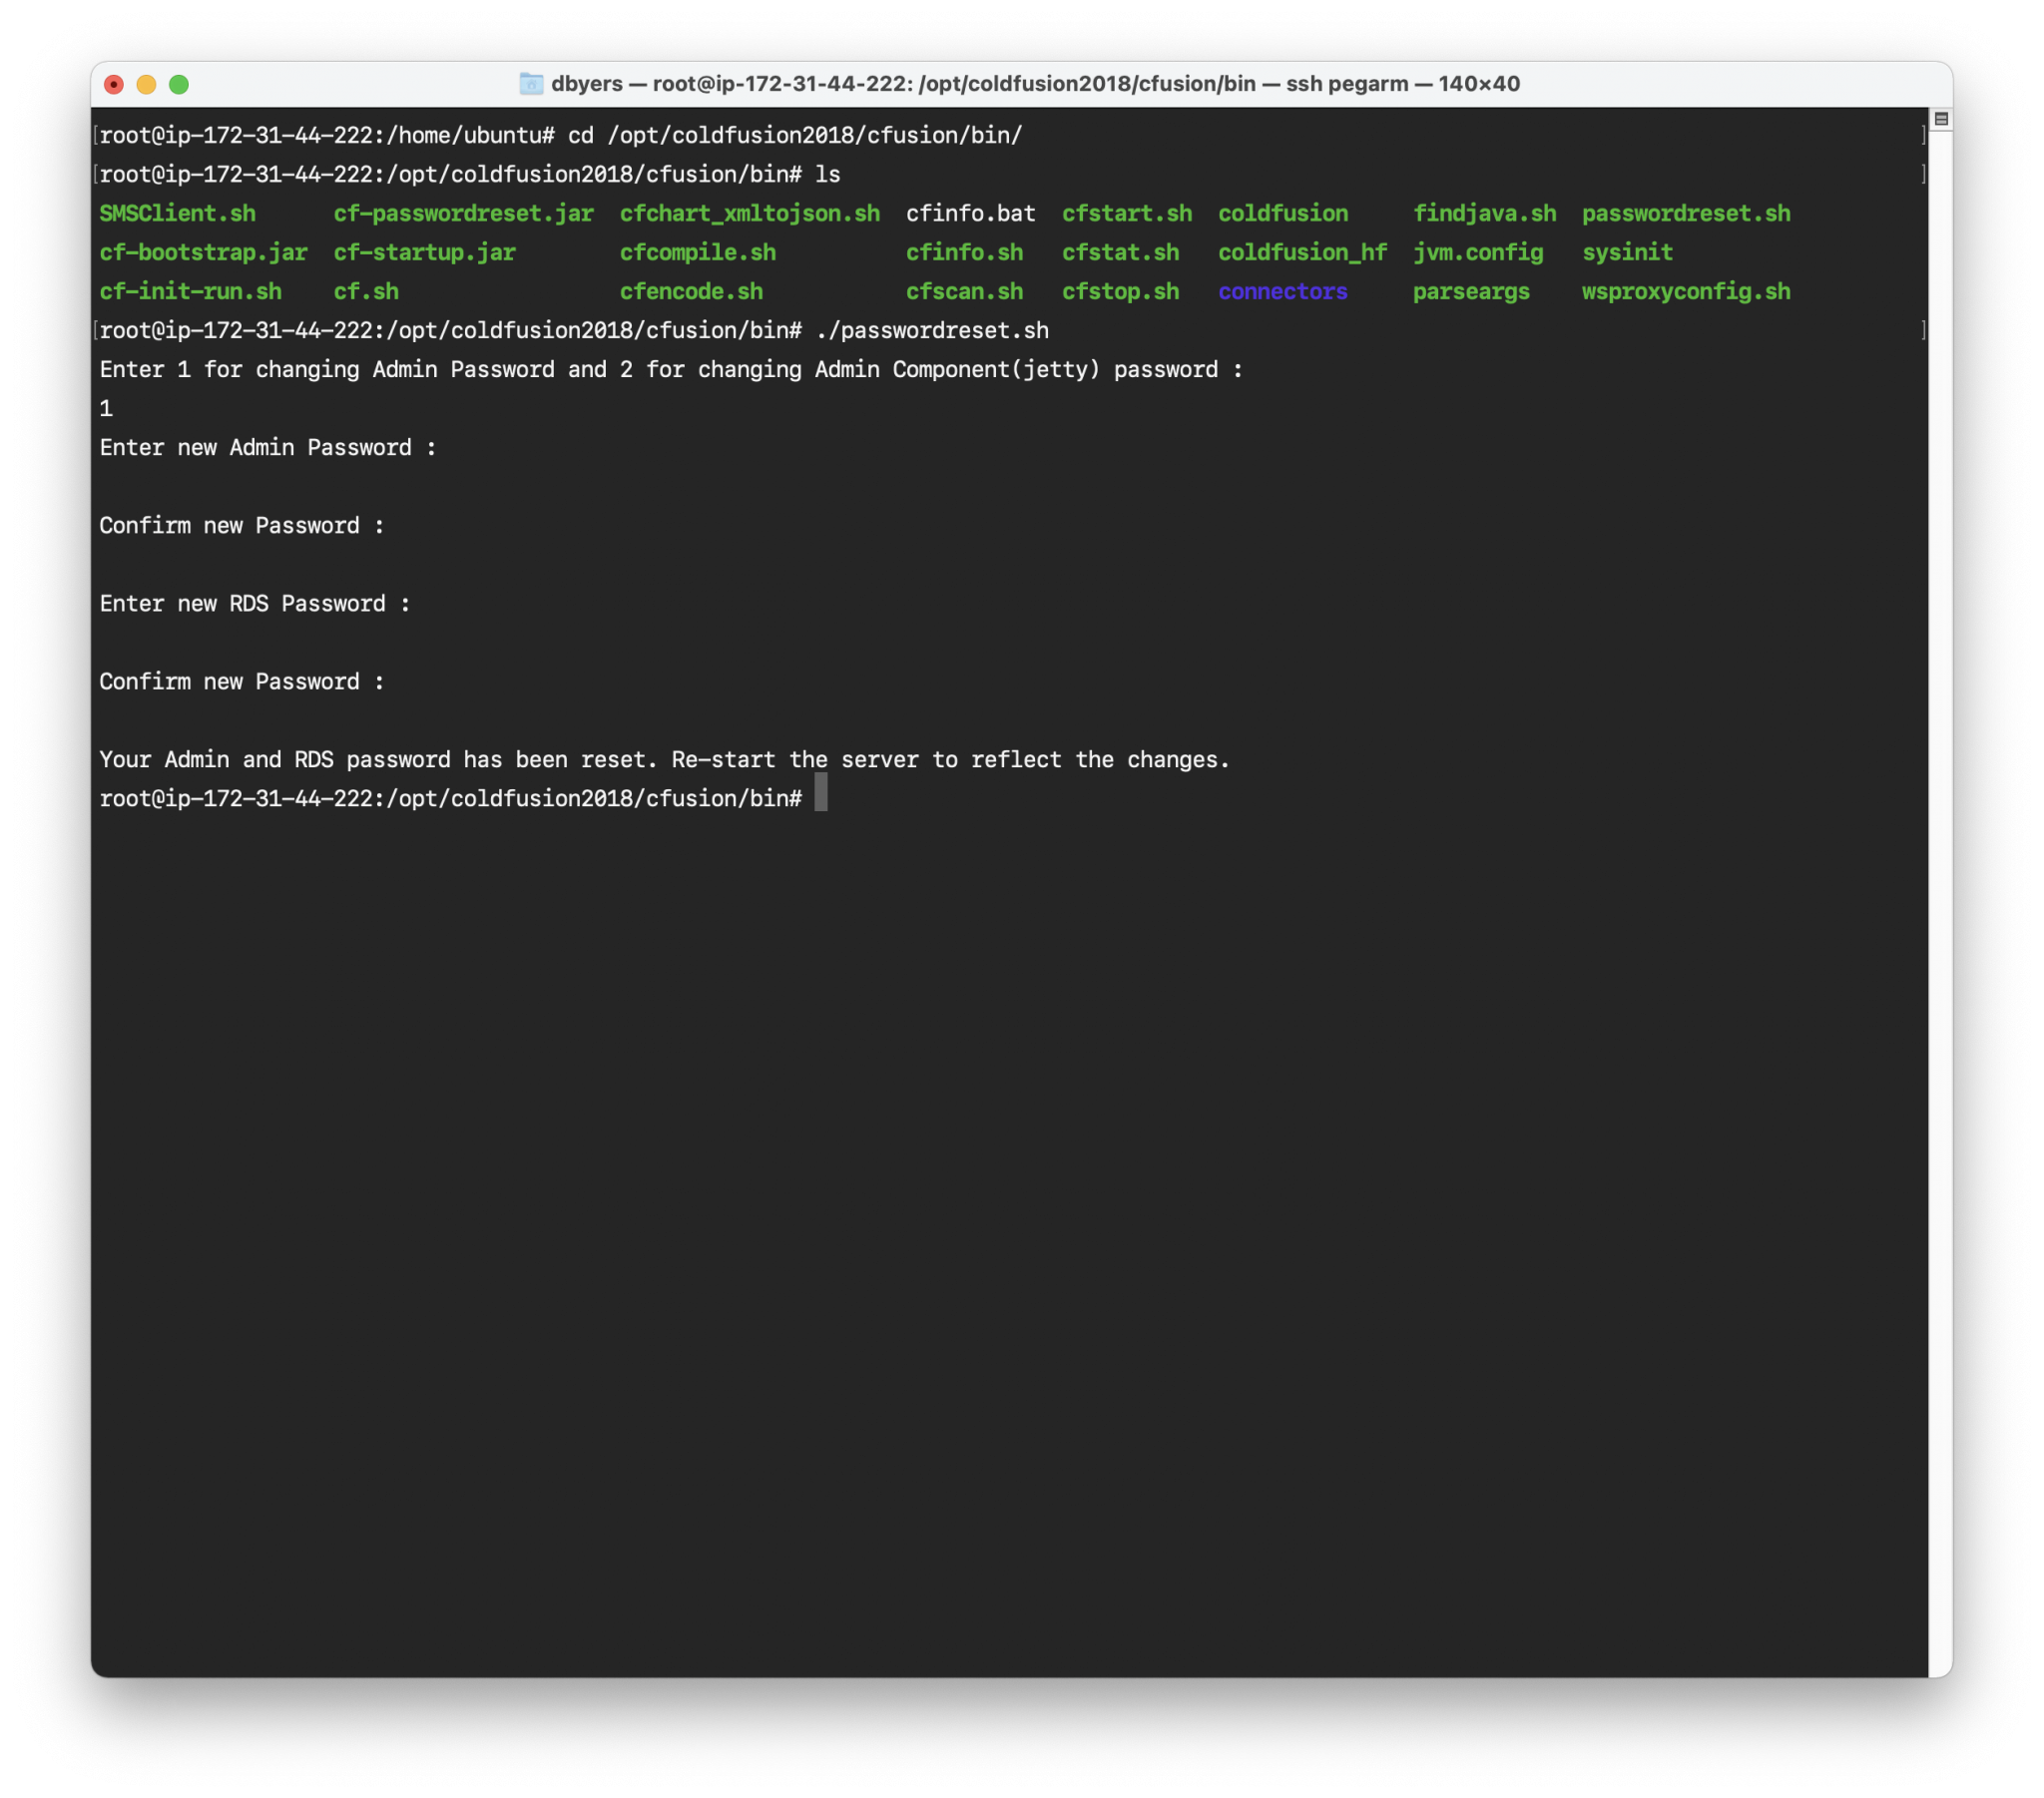2044x1798 pixels.
Task: Click the yellow minimize traffic light
Action: pyautogui.click(x=147, y=85)
